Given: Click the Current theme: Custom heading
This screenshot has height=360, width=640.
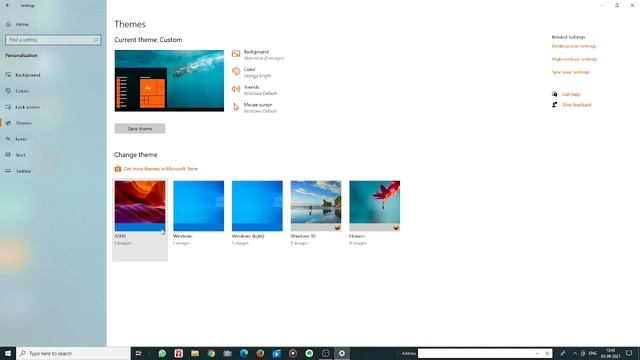Looking at the screenshot, I should (x=148, y=40).
